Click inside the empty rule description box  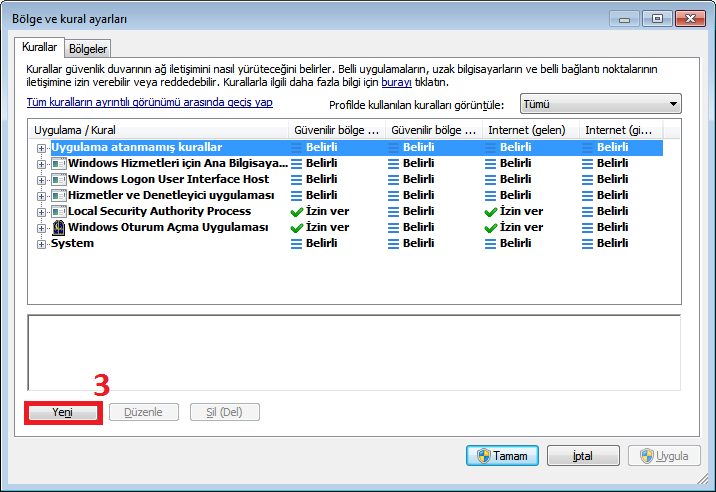(354, 352)
